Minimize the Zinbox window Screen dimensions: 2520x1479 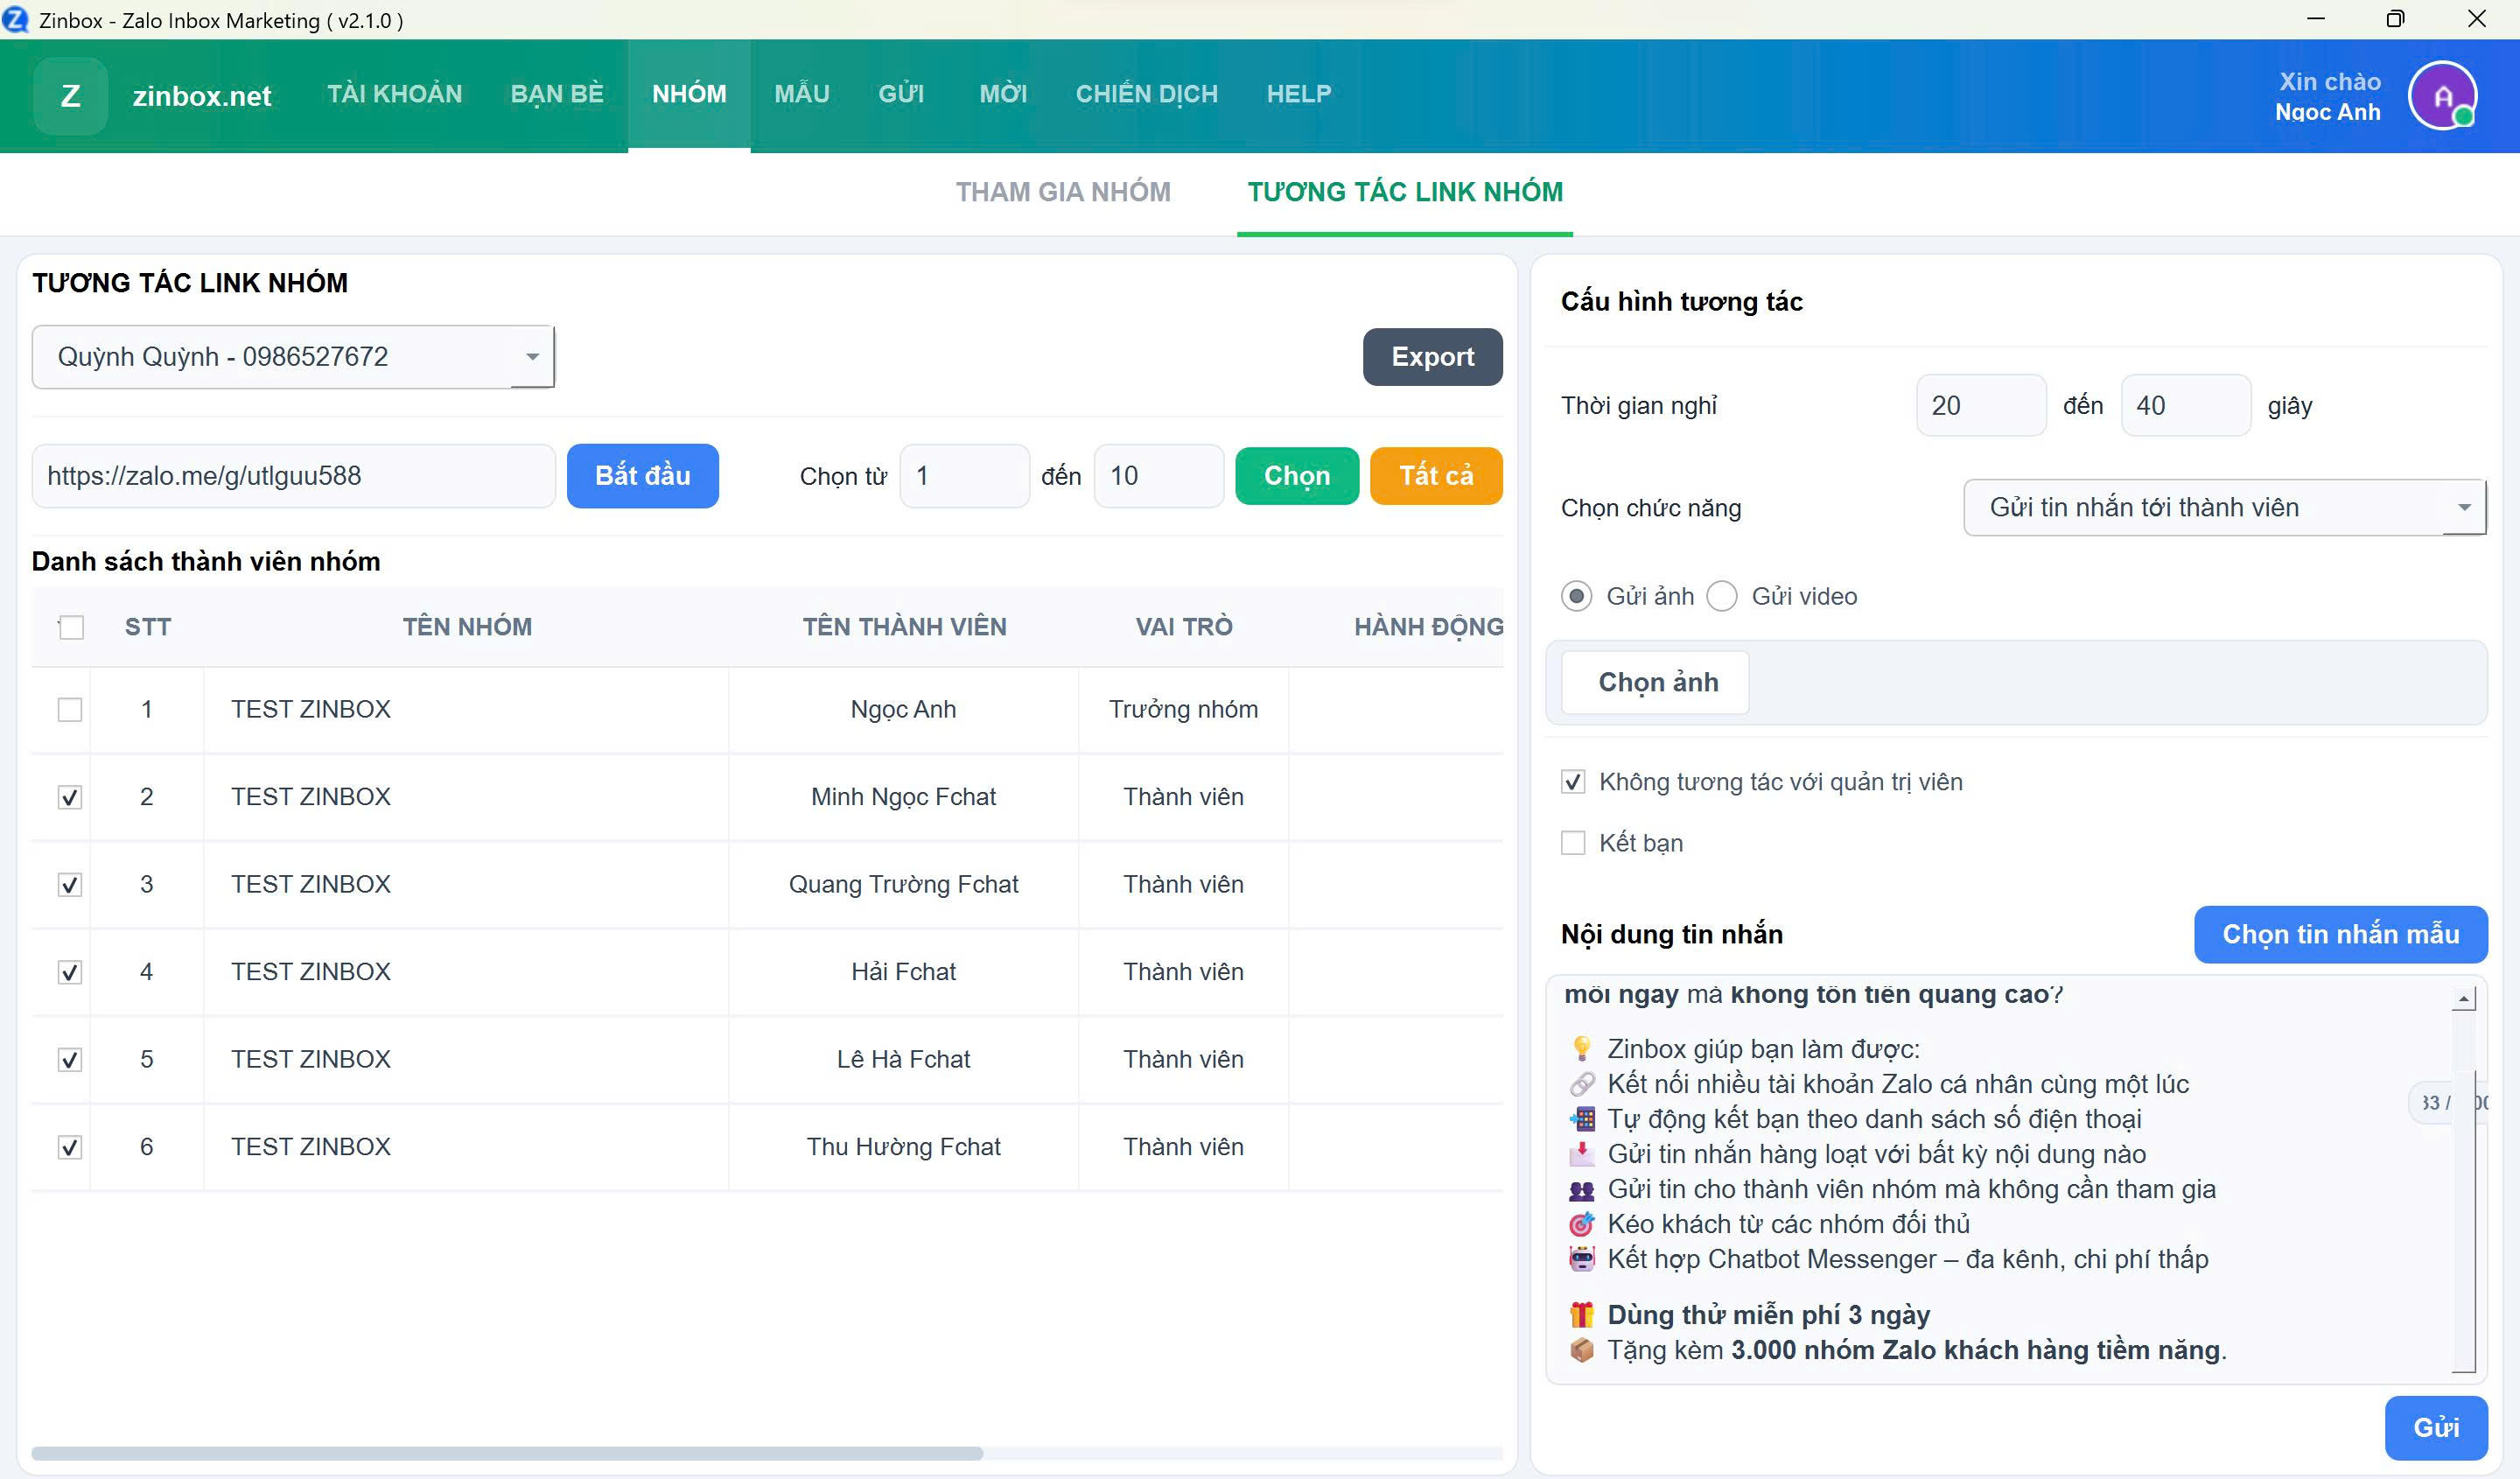coord(2315,19)
